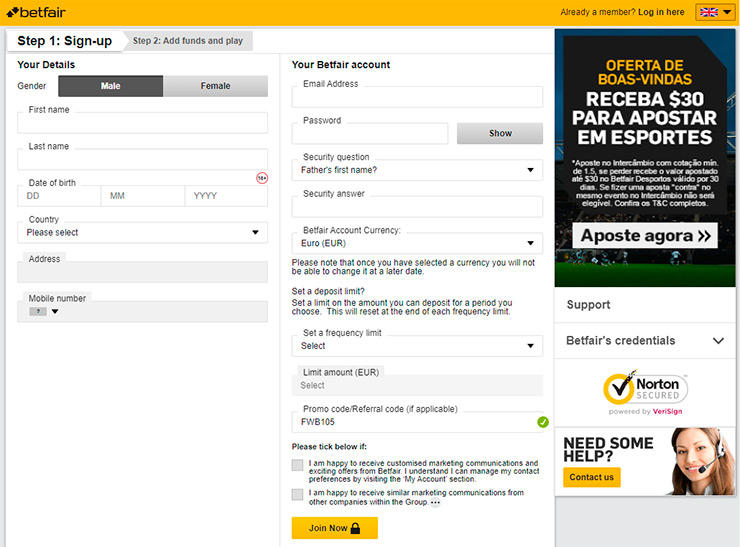Click the YYYY date of birth field
Image resolution: width=740 pixels, height=547 pixels.
[x=226, y=196]
